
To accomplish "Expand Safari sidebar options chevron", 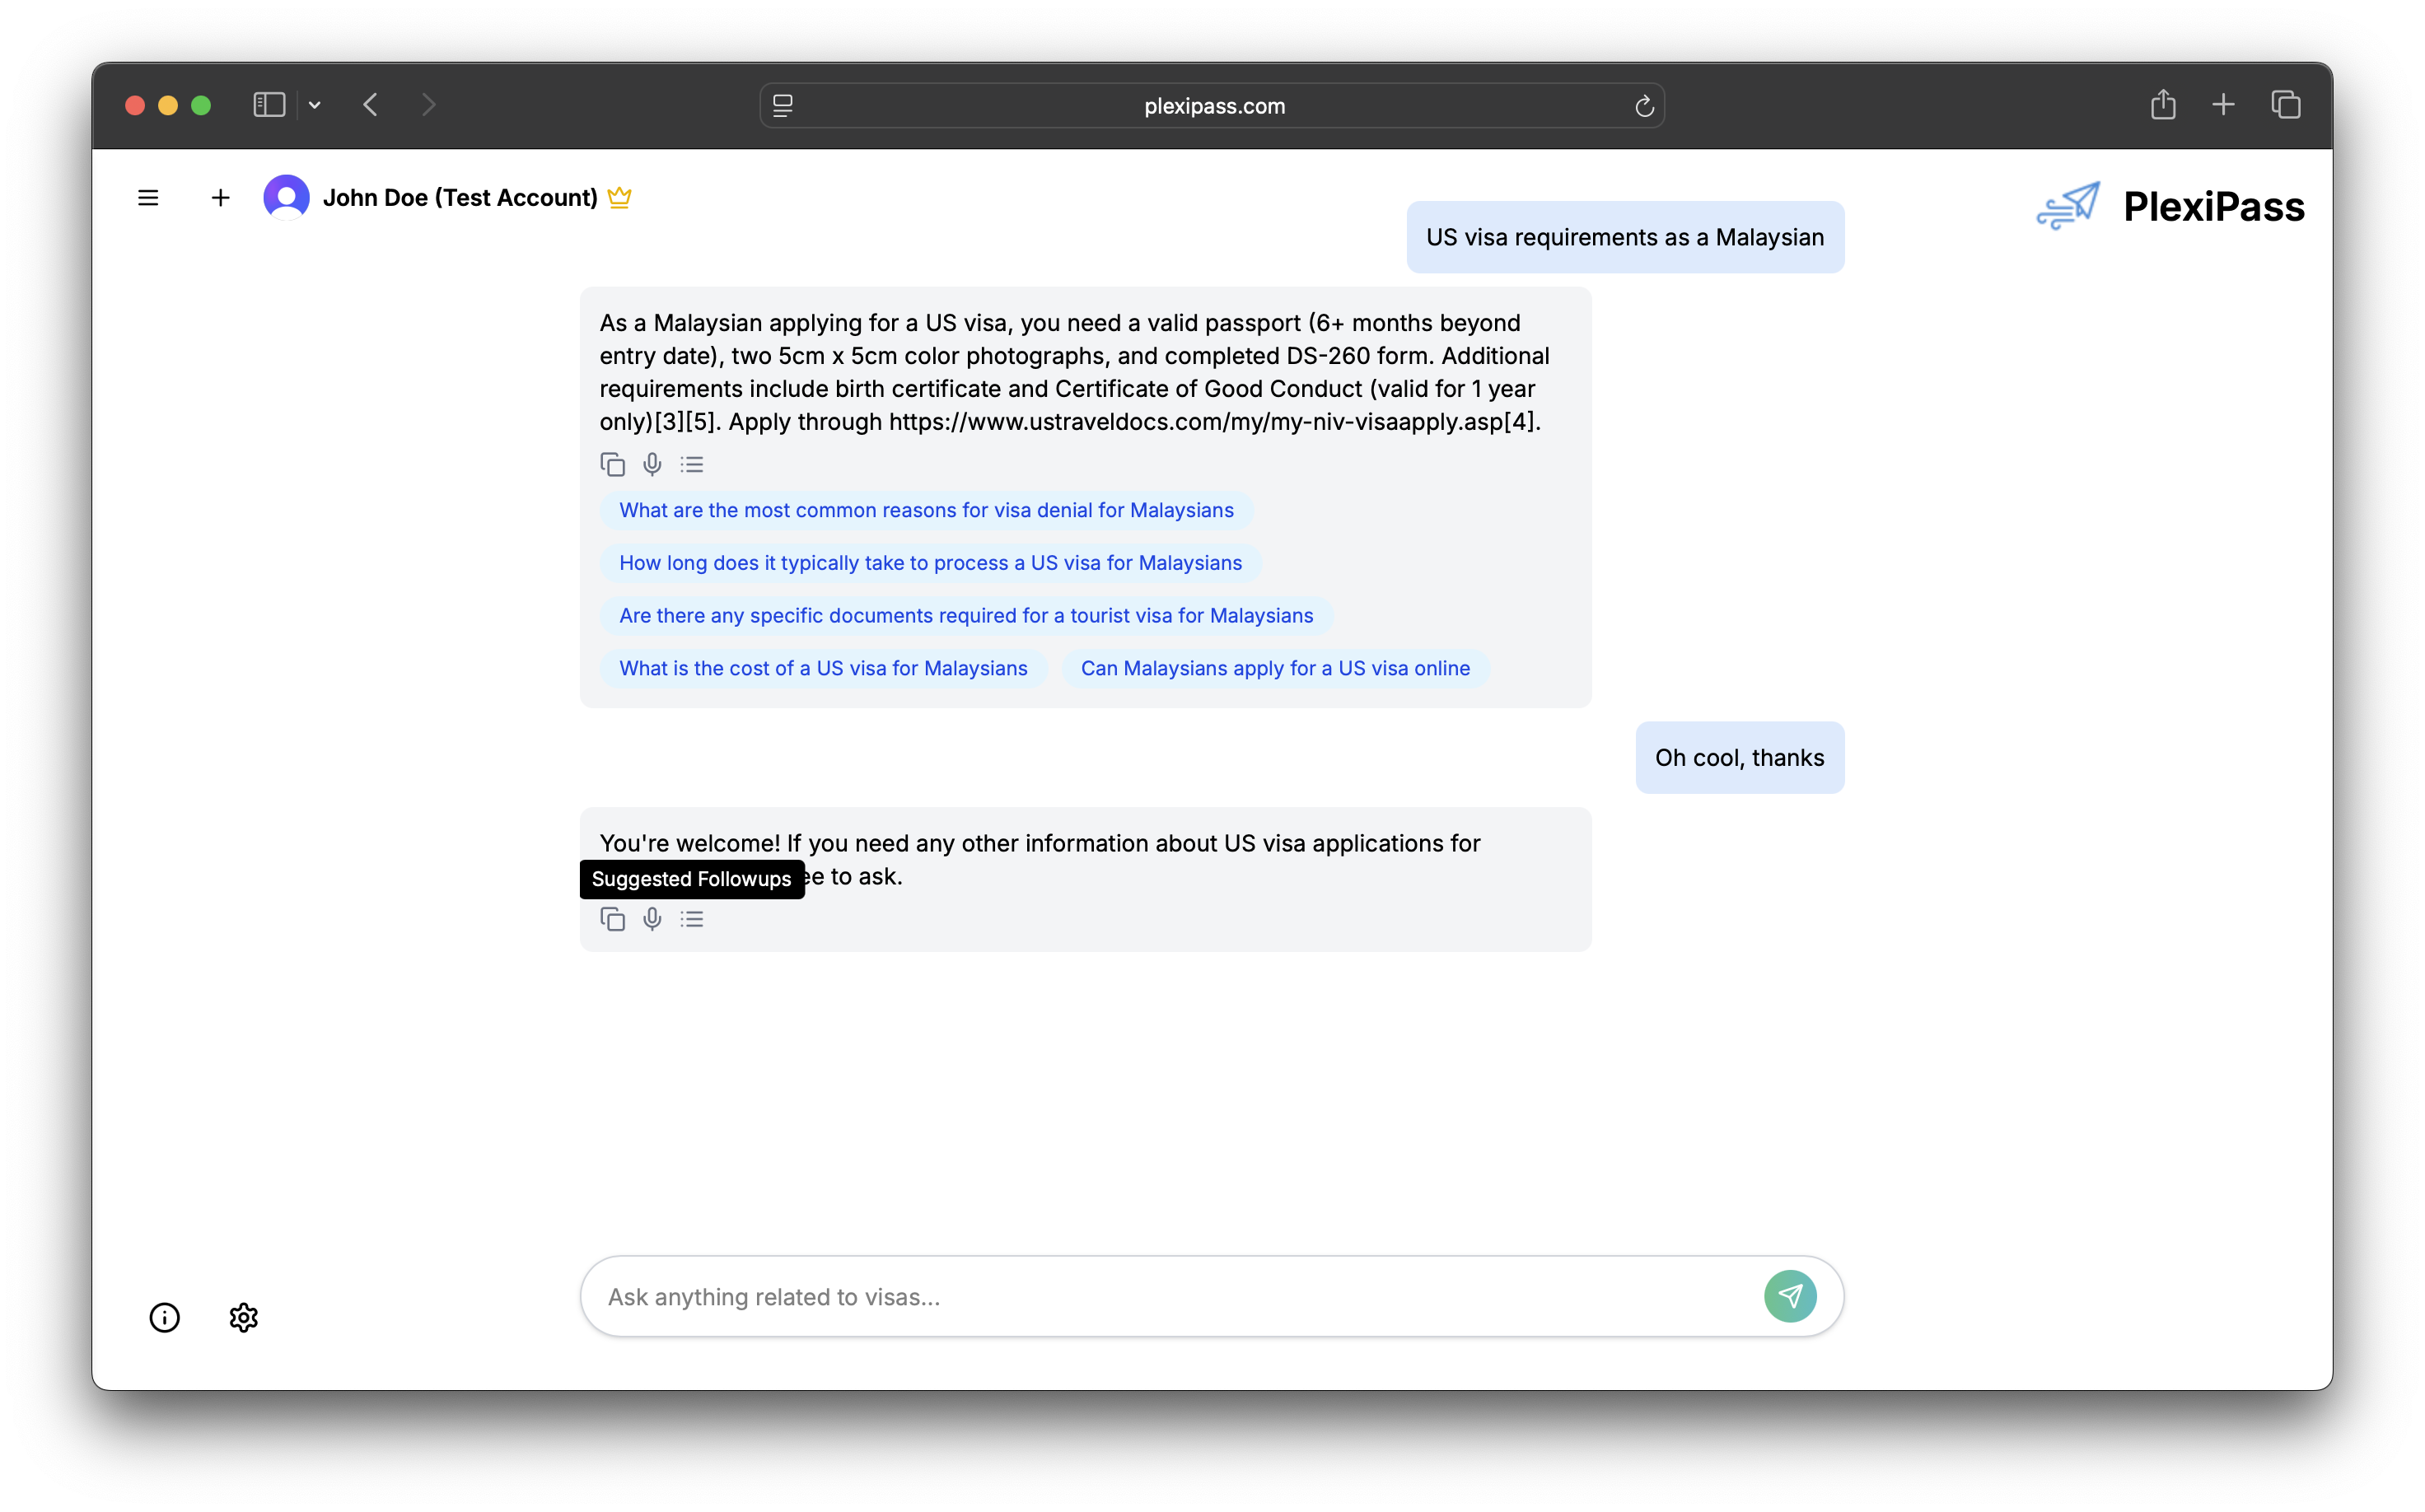I will (x=315, y=105).
